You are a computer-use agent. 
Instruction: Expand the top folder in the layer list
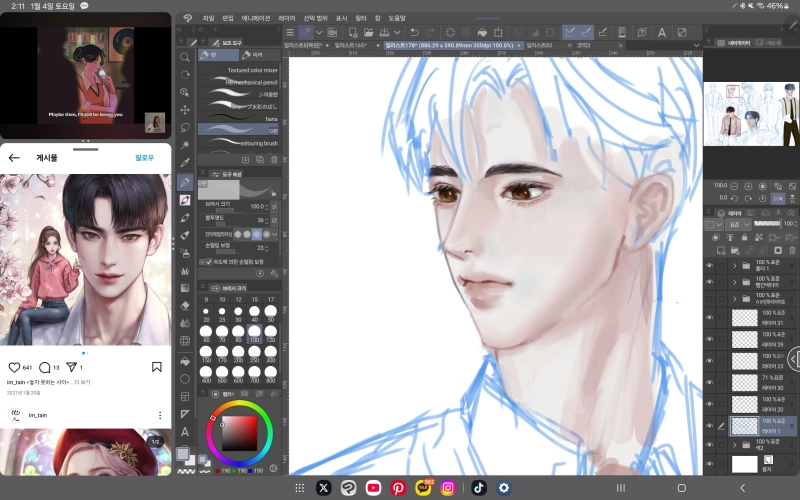734,267
